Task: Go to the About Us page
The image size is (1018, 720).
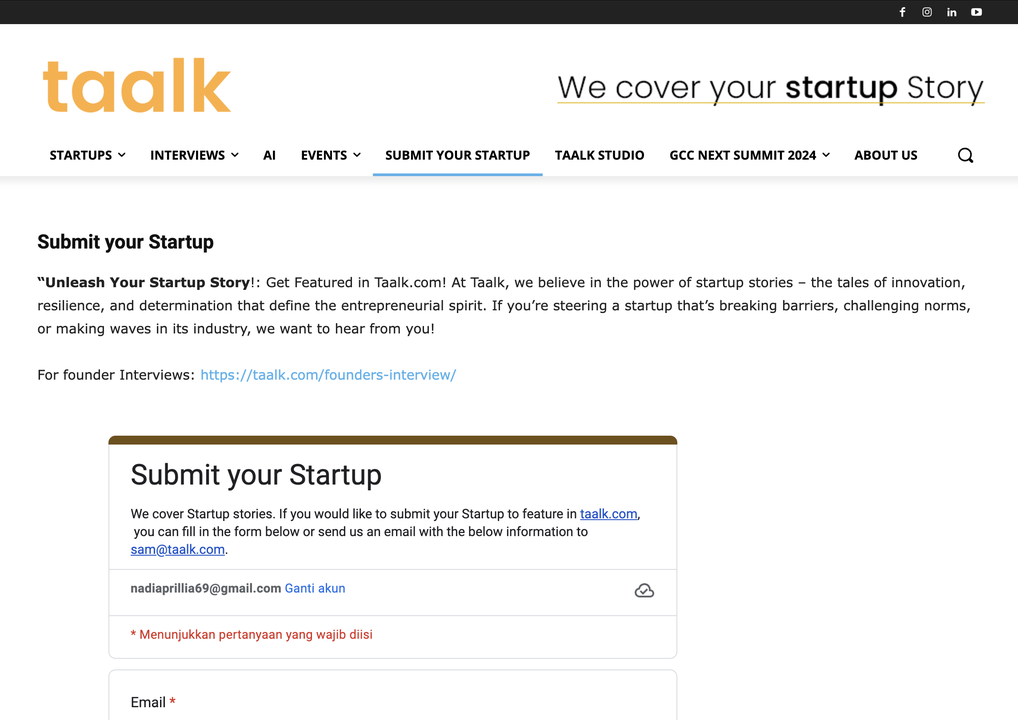Action: click(x=885, y=155)
